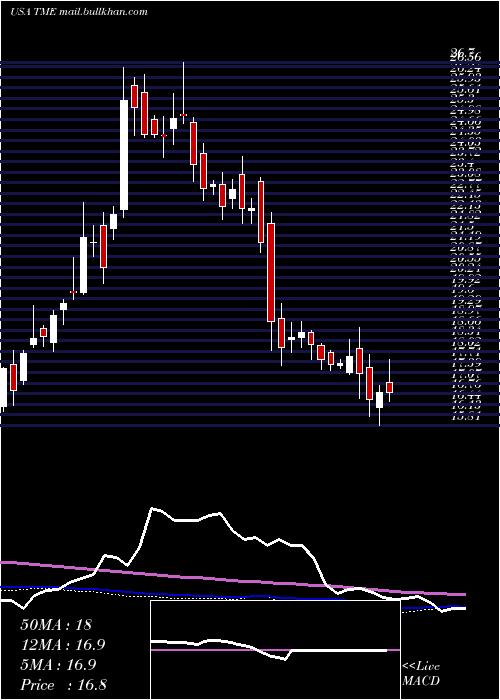Click the last red candlestick on the chart
The height and width of the screenshot is (700, 500).
tap(389, 387)
